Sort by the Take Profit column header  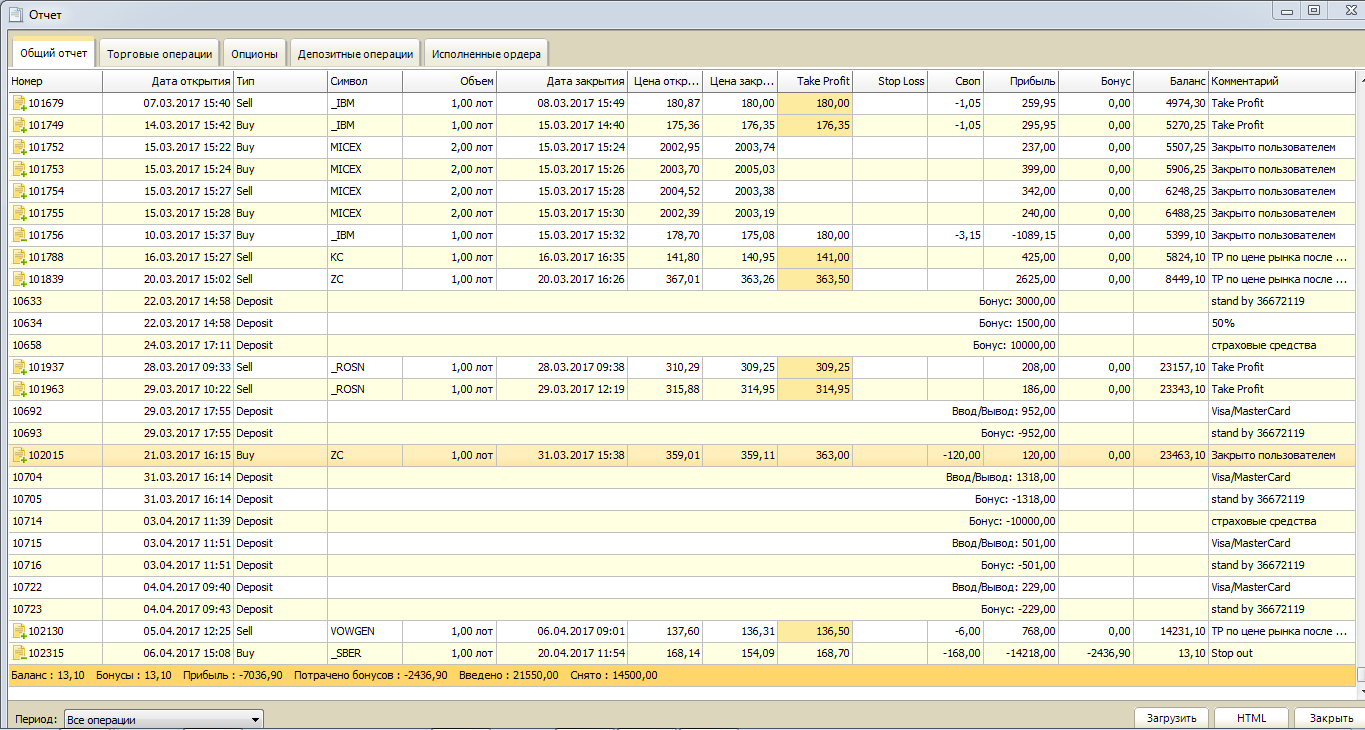(815, 81)
